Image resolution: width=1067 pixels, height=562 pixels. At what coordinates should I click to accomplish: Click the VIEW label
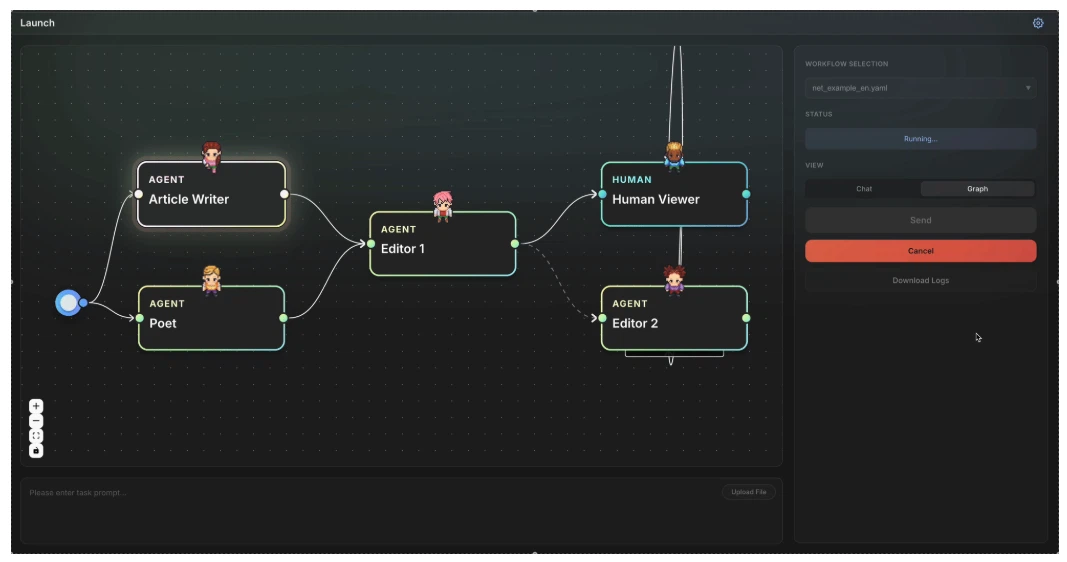coord(814,165)
